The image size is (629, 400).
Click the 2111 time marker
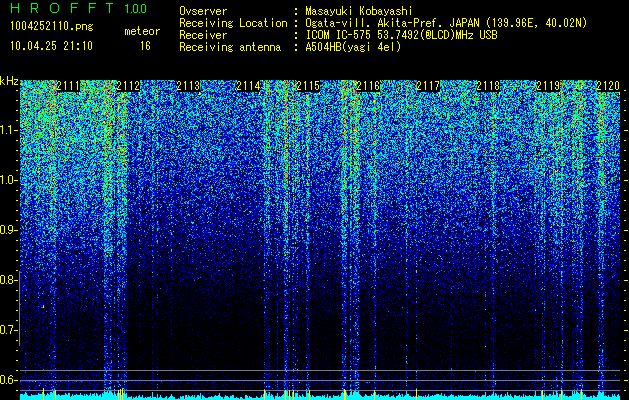(68, 86)
